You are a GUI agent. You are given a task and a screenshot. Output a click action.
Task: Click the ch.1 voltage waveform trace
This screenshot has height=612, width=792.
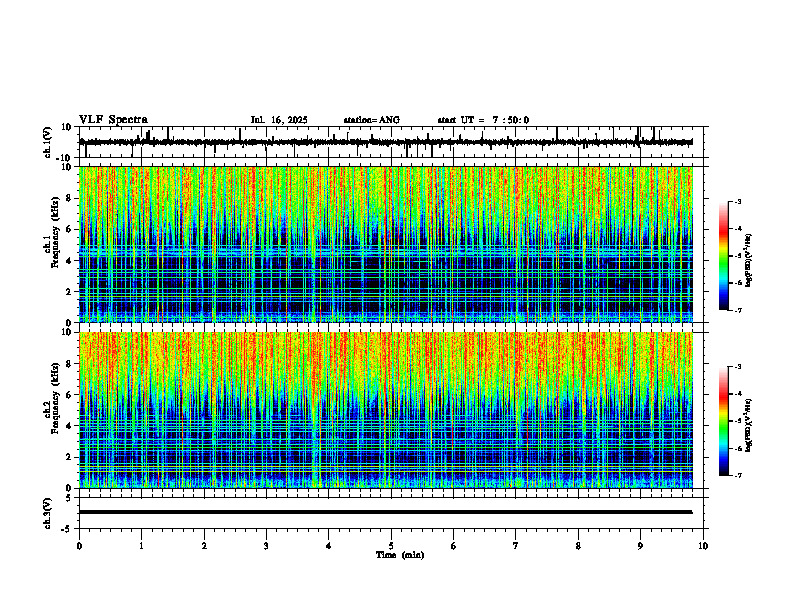point(386,142)
